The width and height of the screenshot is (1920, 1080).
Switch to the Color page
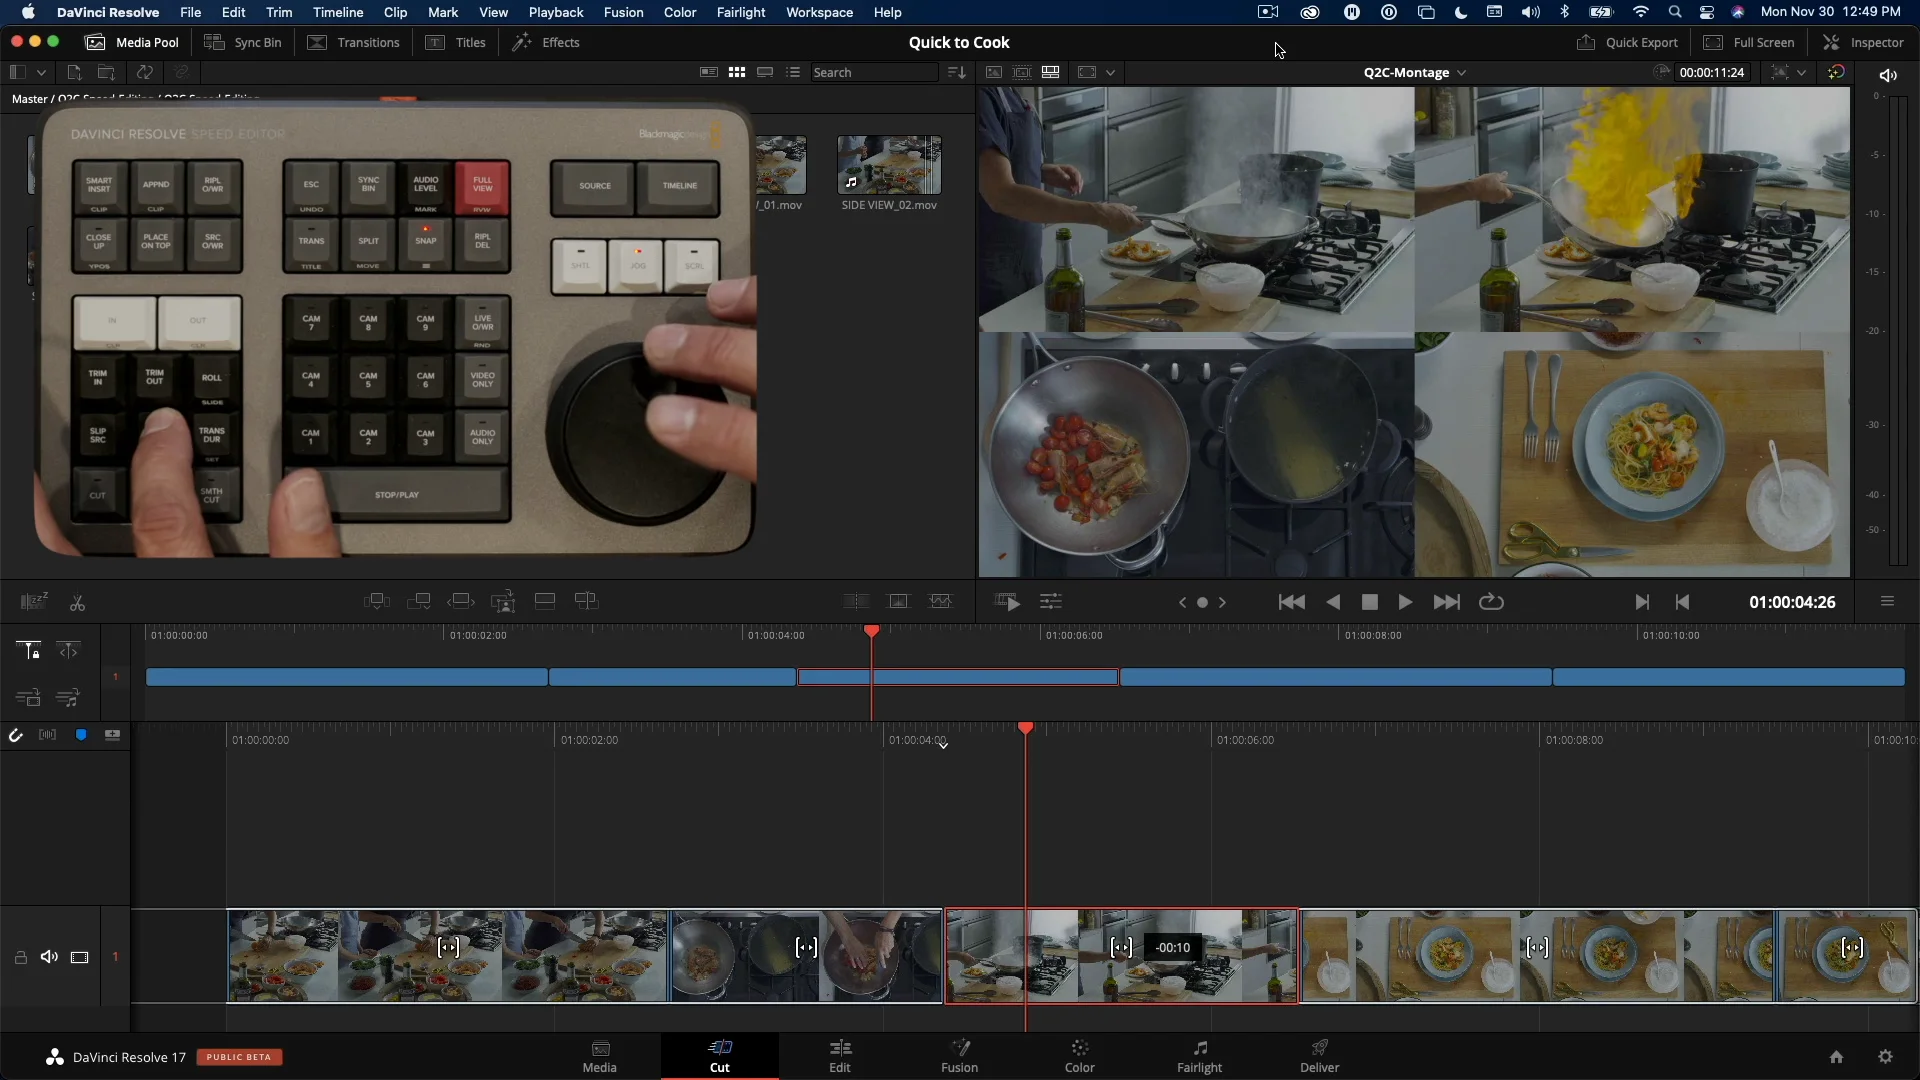[x=1080, y=1056]
